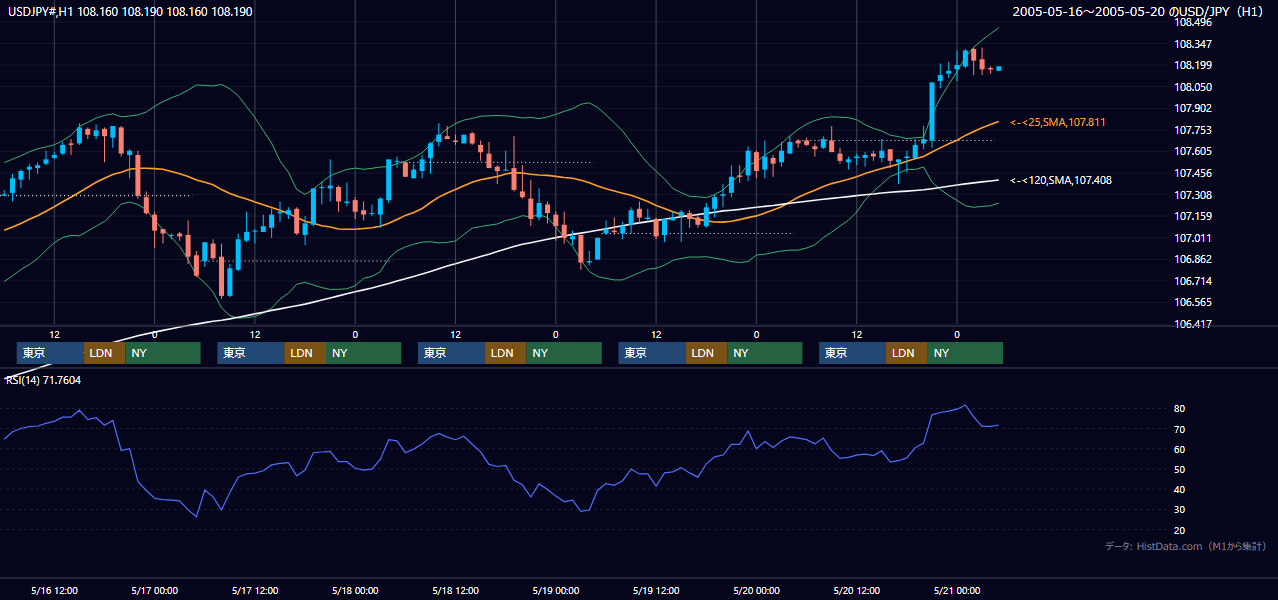Click the 5/18 12:00 time axis label

456,590
